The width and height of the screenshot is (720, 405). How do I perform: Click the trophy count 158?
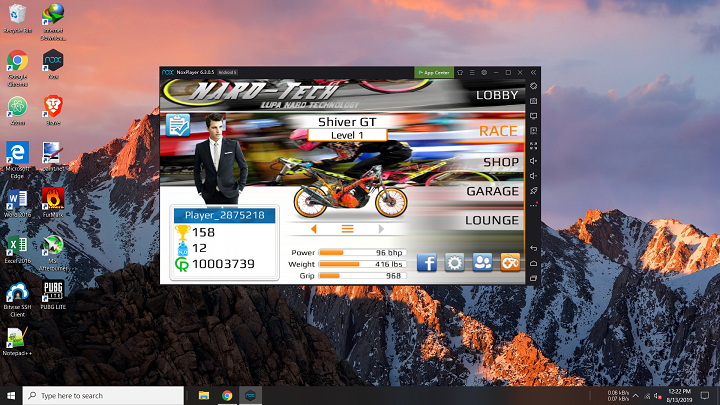[x=203, y=232]
